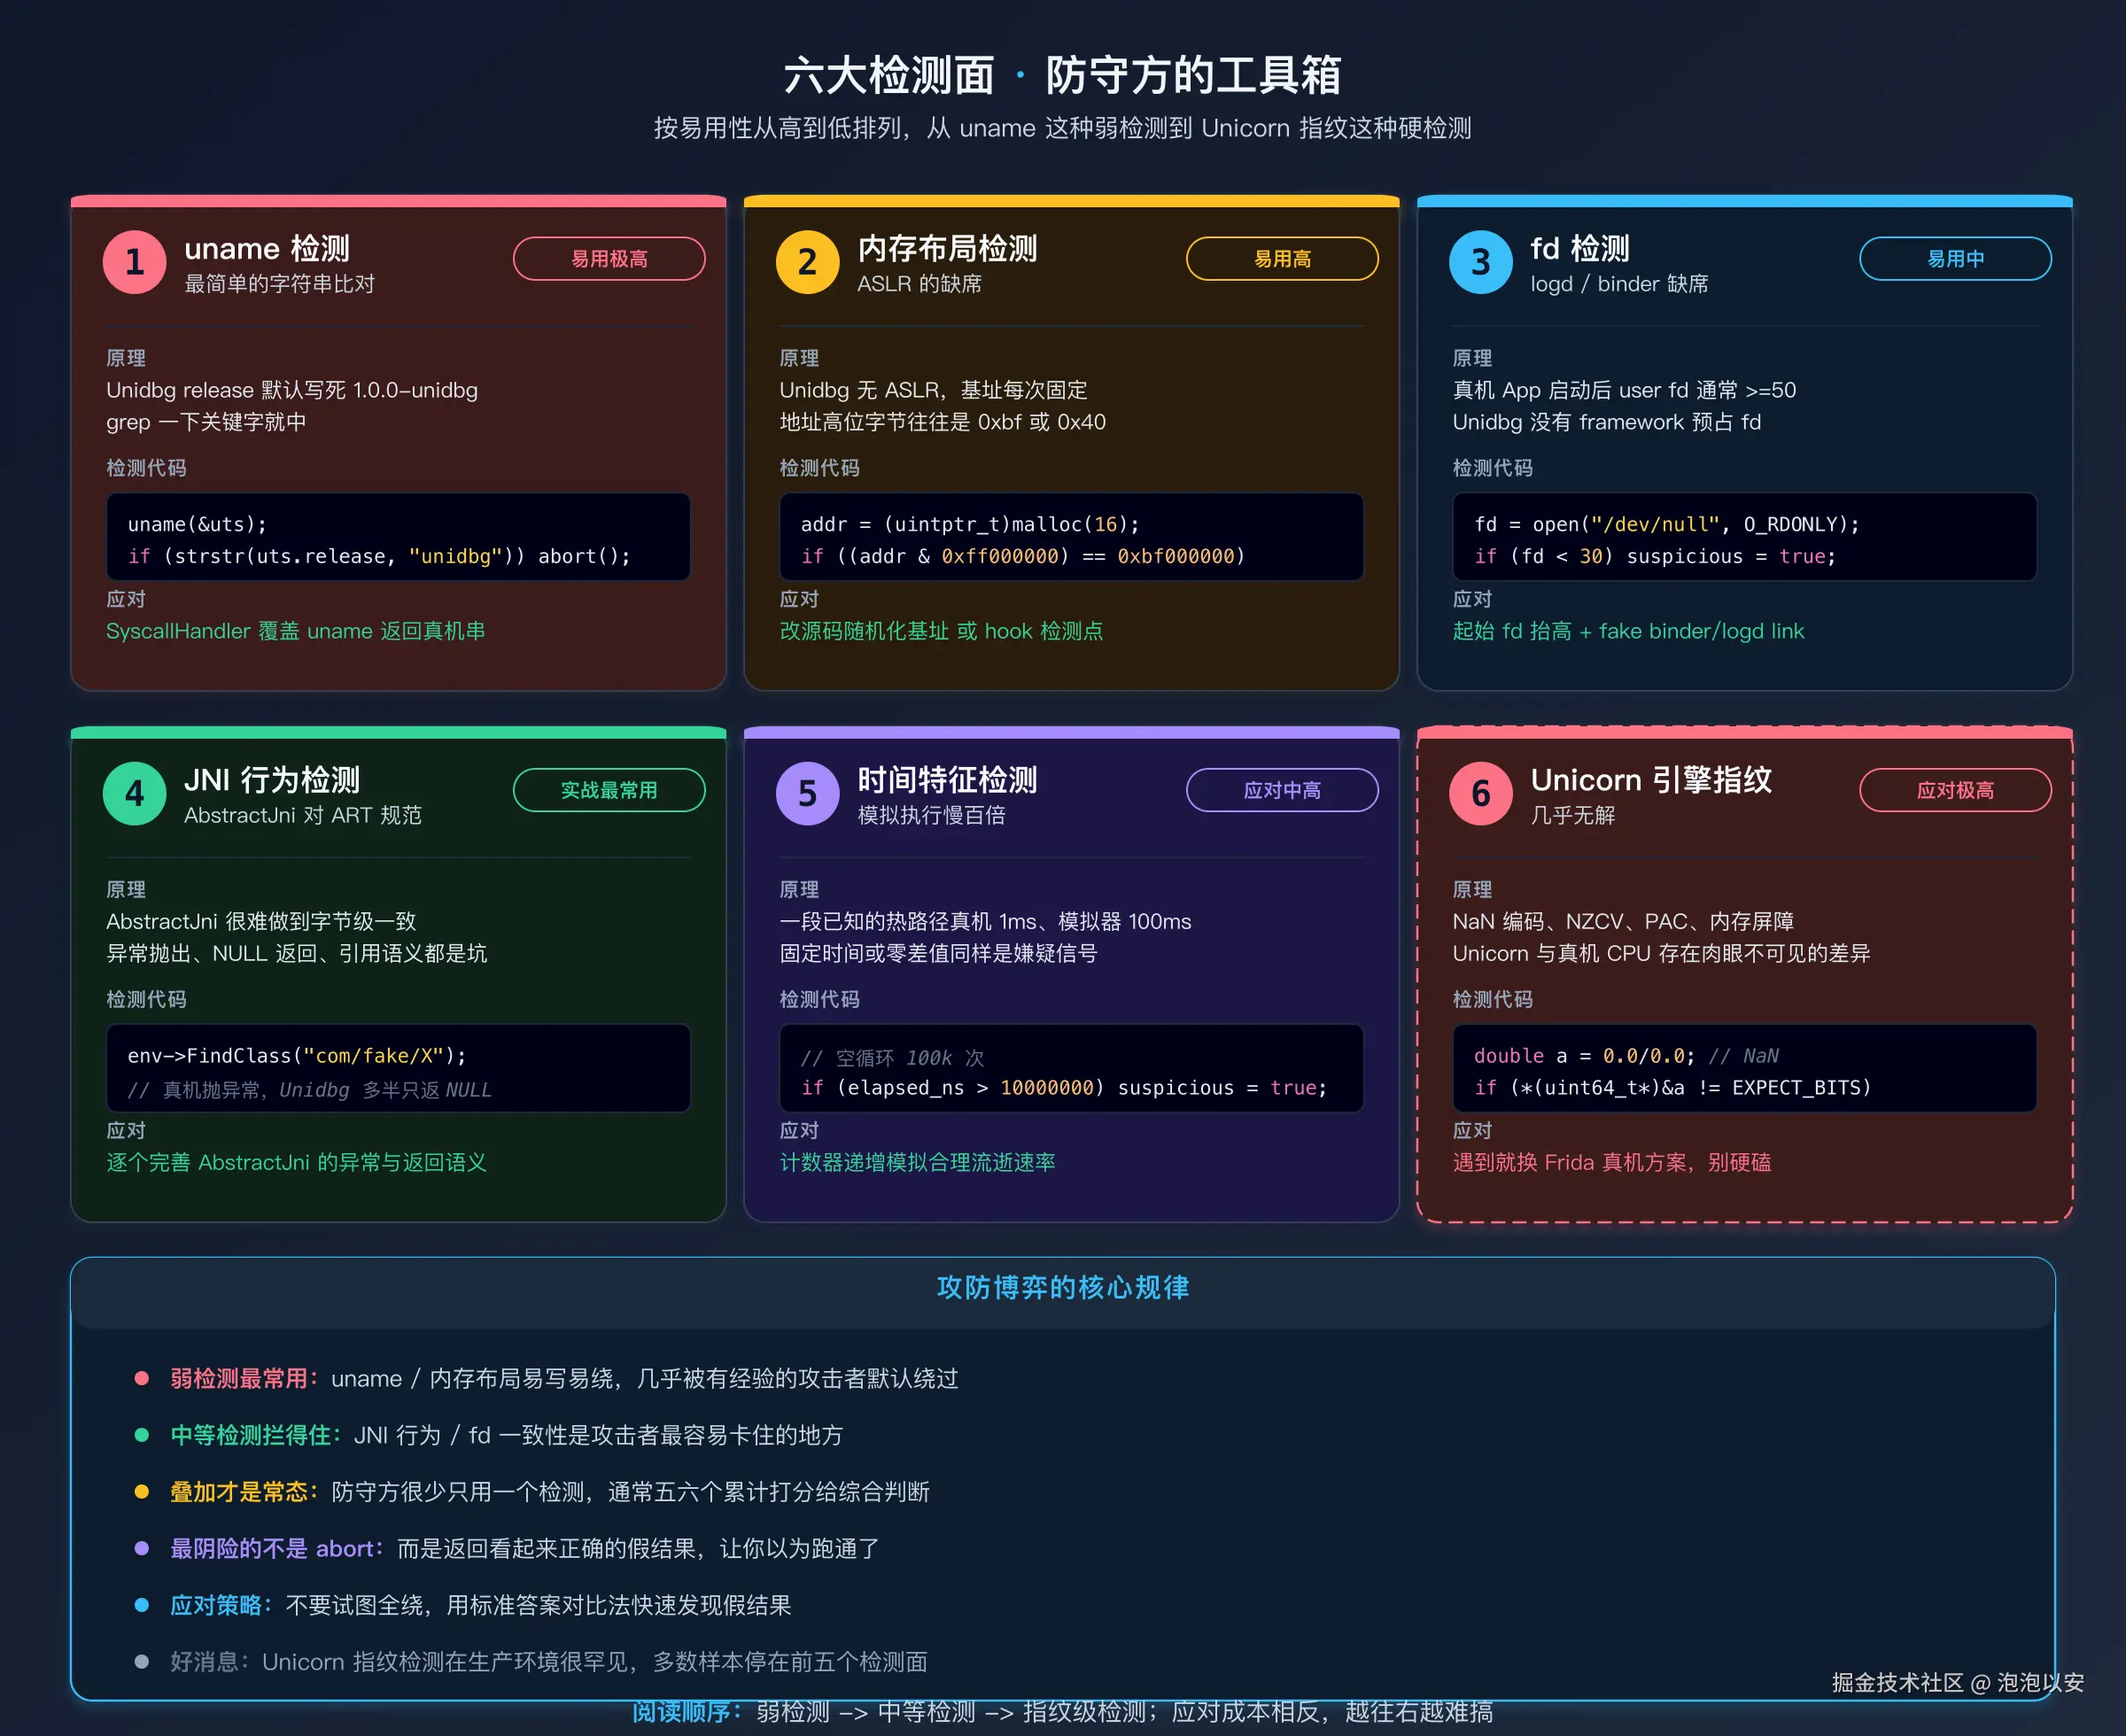The width and height of the screenshot is (2126, 1736).
Task: Click the code line fd = open("/dev/null", O_RDONLY);
Action: point(1667,524)
